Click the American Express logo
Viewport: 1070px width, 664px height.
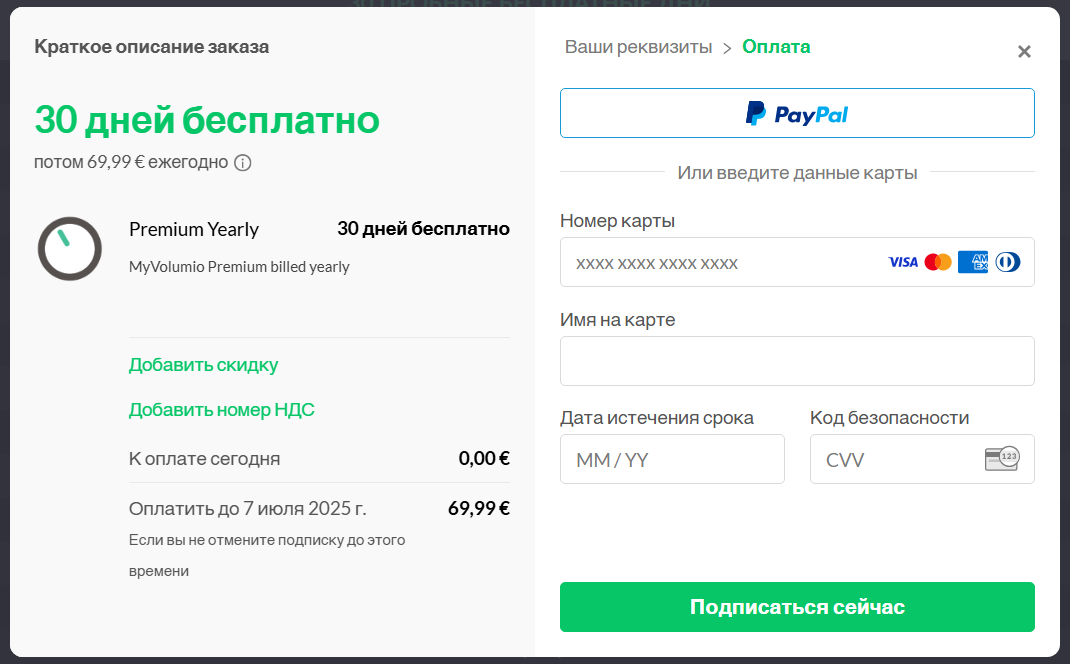click(972, 262)
